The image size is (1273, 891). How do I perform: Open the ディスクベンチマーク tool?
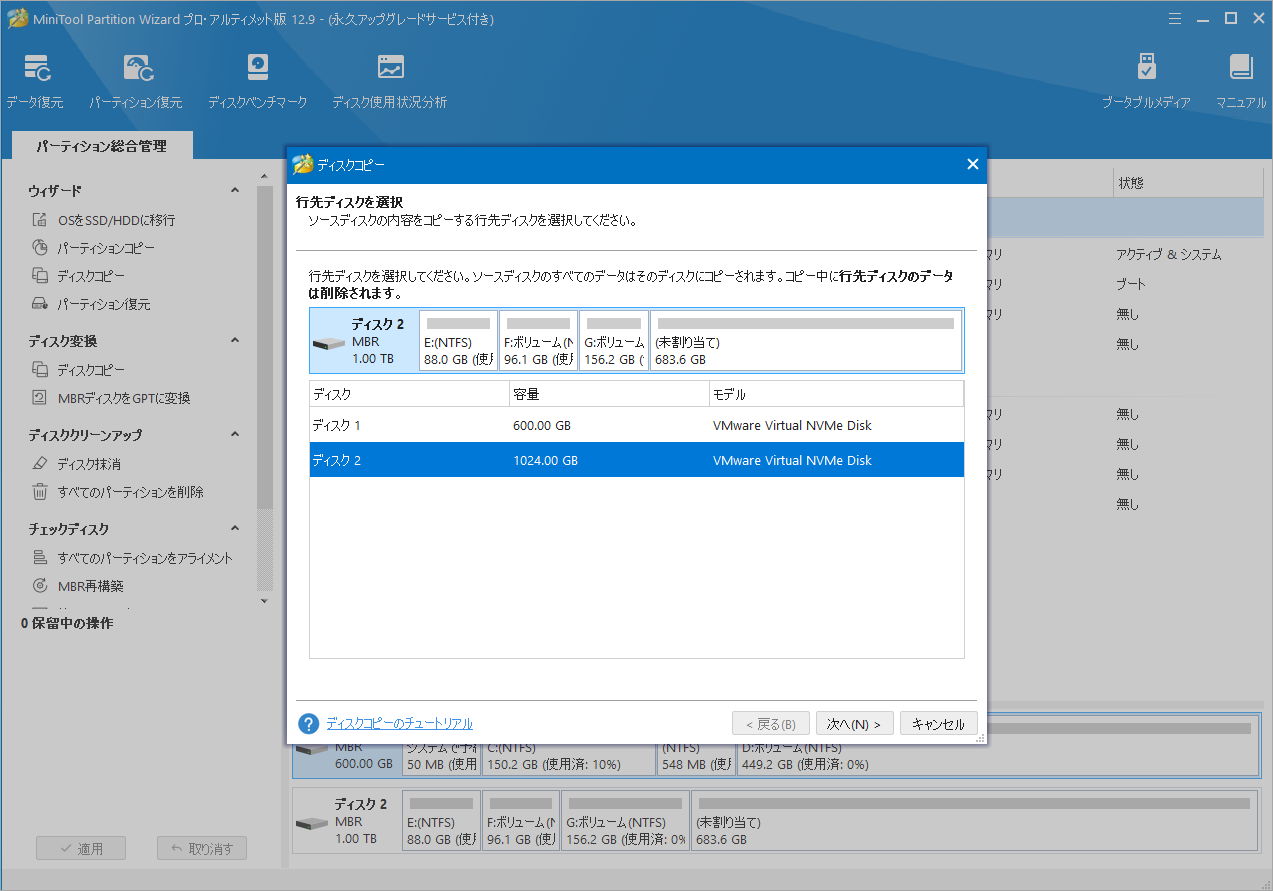point(257,82)
